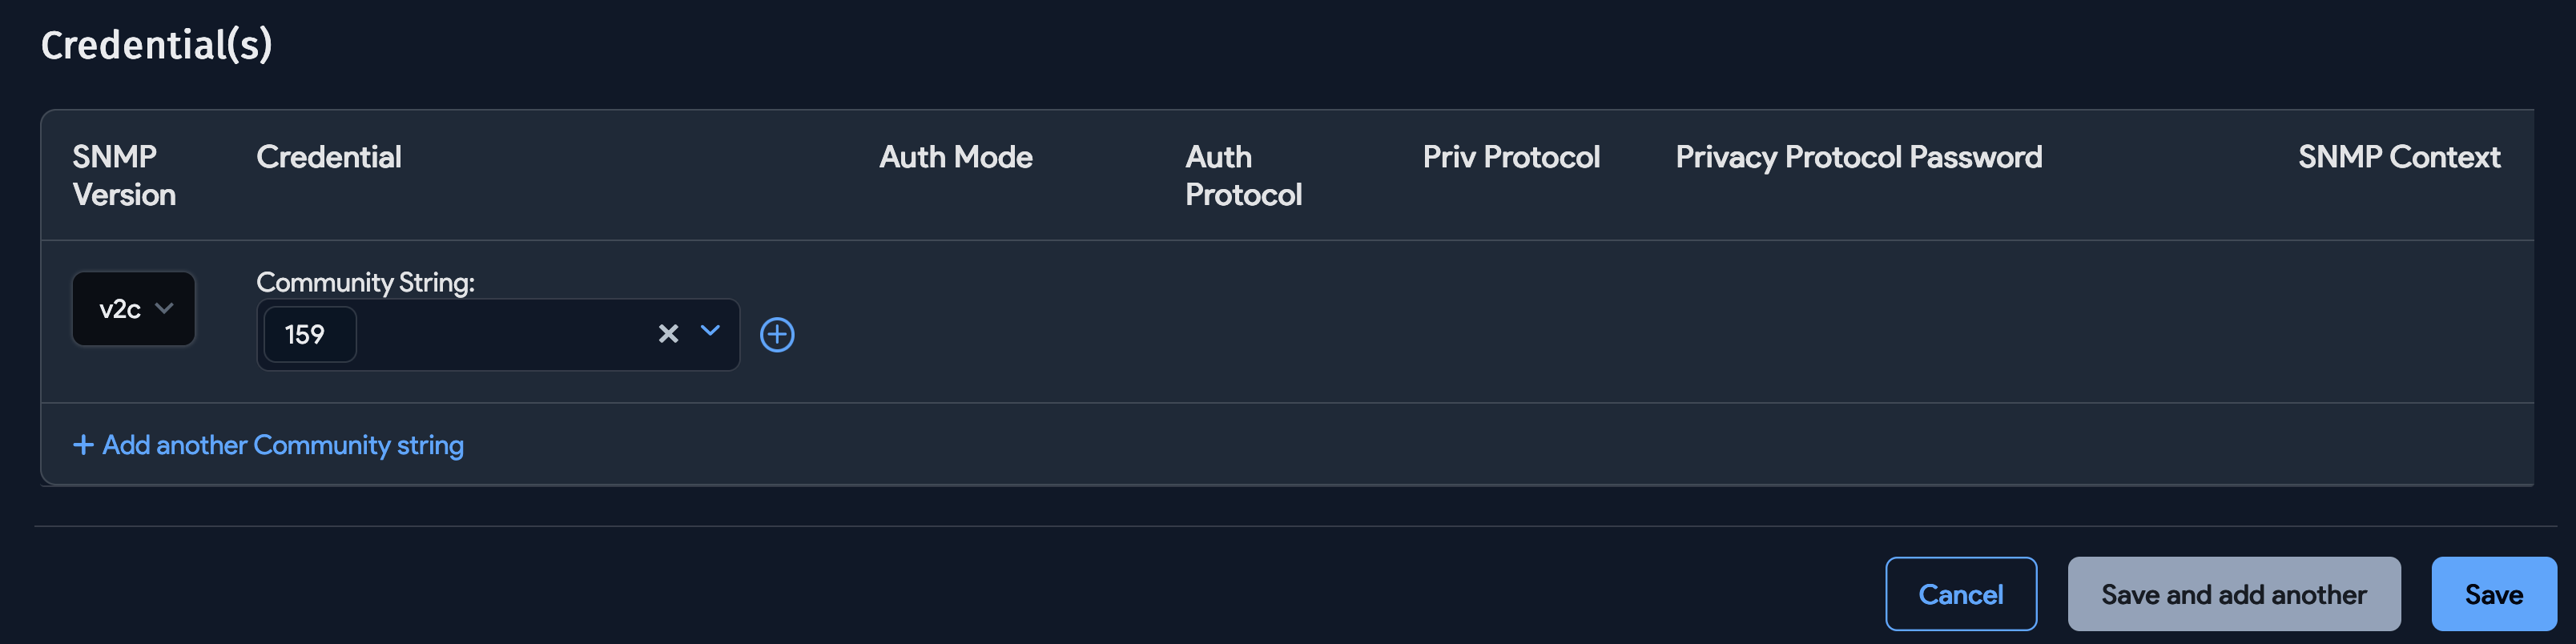Click the Cancel button
This screenshot has width=2576, height=644.
tap(1960, 593)
